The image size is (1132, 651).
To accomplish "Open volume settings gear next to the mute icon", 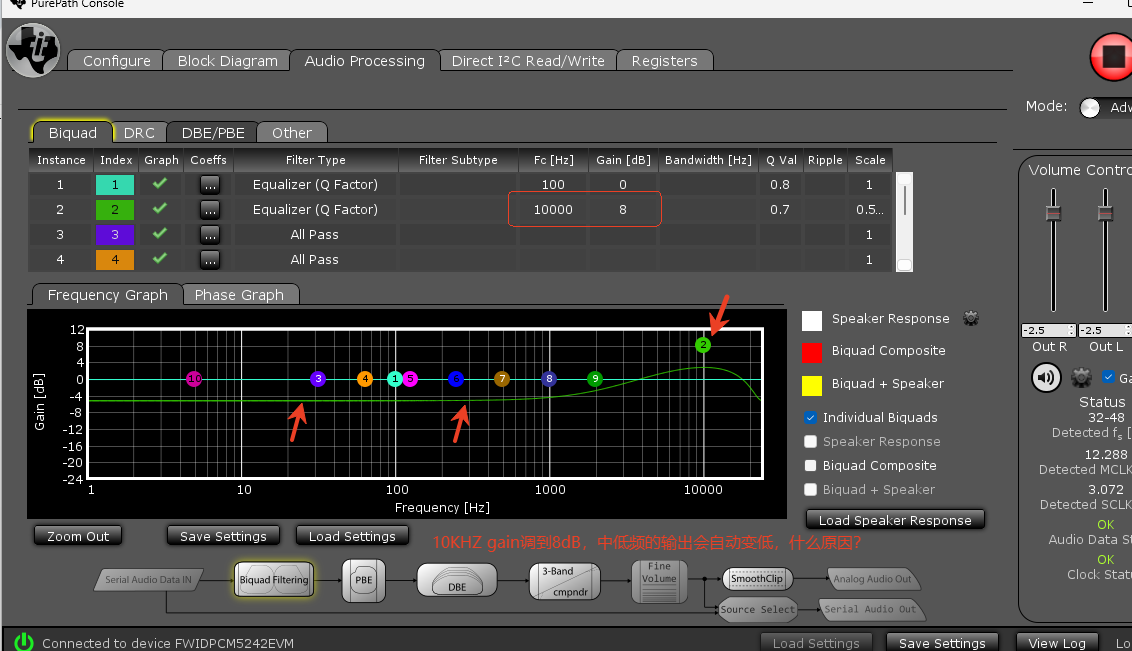I will pyautogui.click(x=1081, y=377).
